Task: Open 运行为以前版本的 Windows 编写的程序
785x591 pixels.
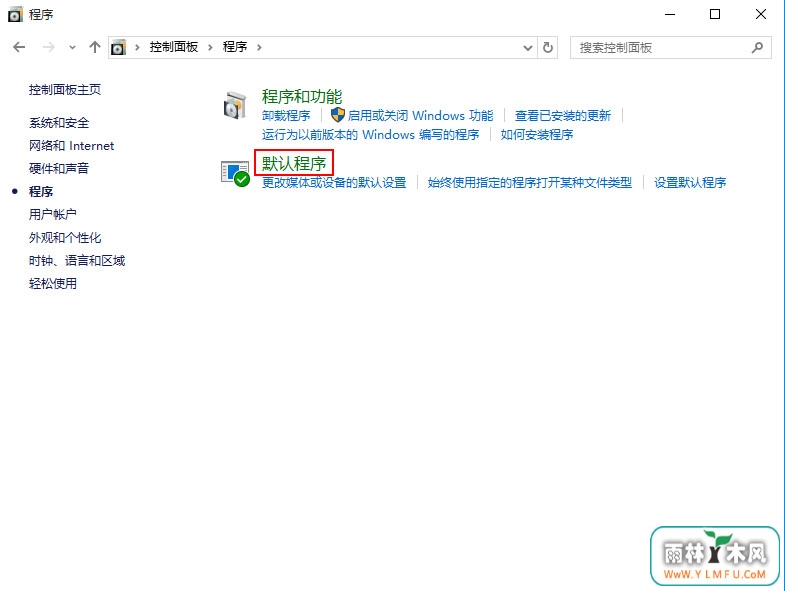Action: coord(370,135)
